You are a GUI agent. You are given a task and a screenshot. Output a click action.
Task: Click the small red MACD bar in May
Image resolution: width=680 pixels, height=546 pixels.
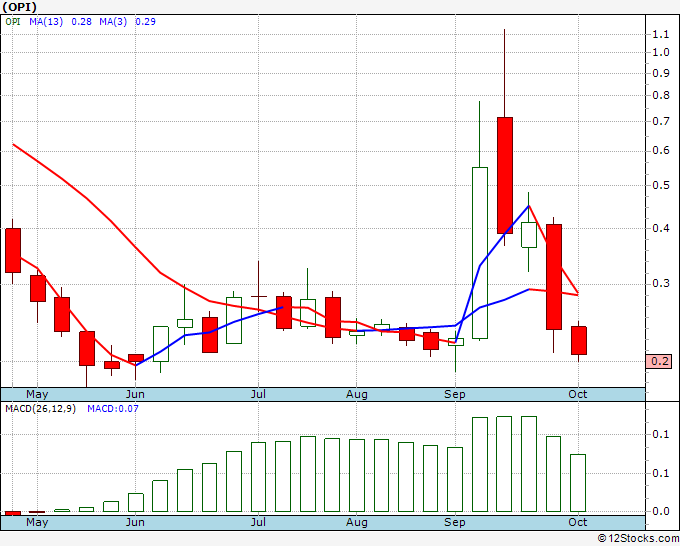(x=13, y=513)
